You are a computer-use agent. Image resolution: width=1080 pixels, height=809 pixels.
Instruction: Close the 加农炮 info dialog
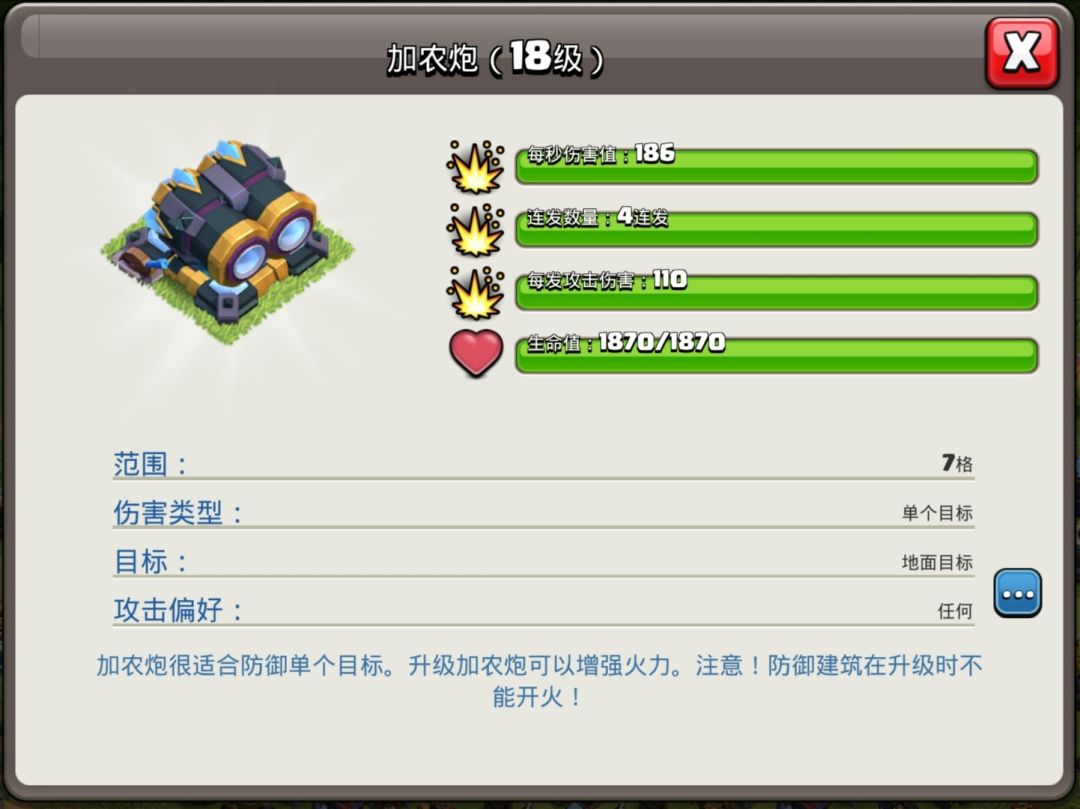(1021, 54)
